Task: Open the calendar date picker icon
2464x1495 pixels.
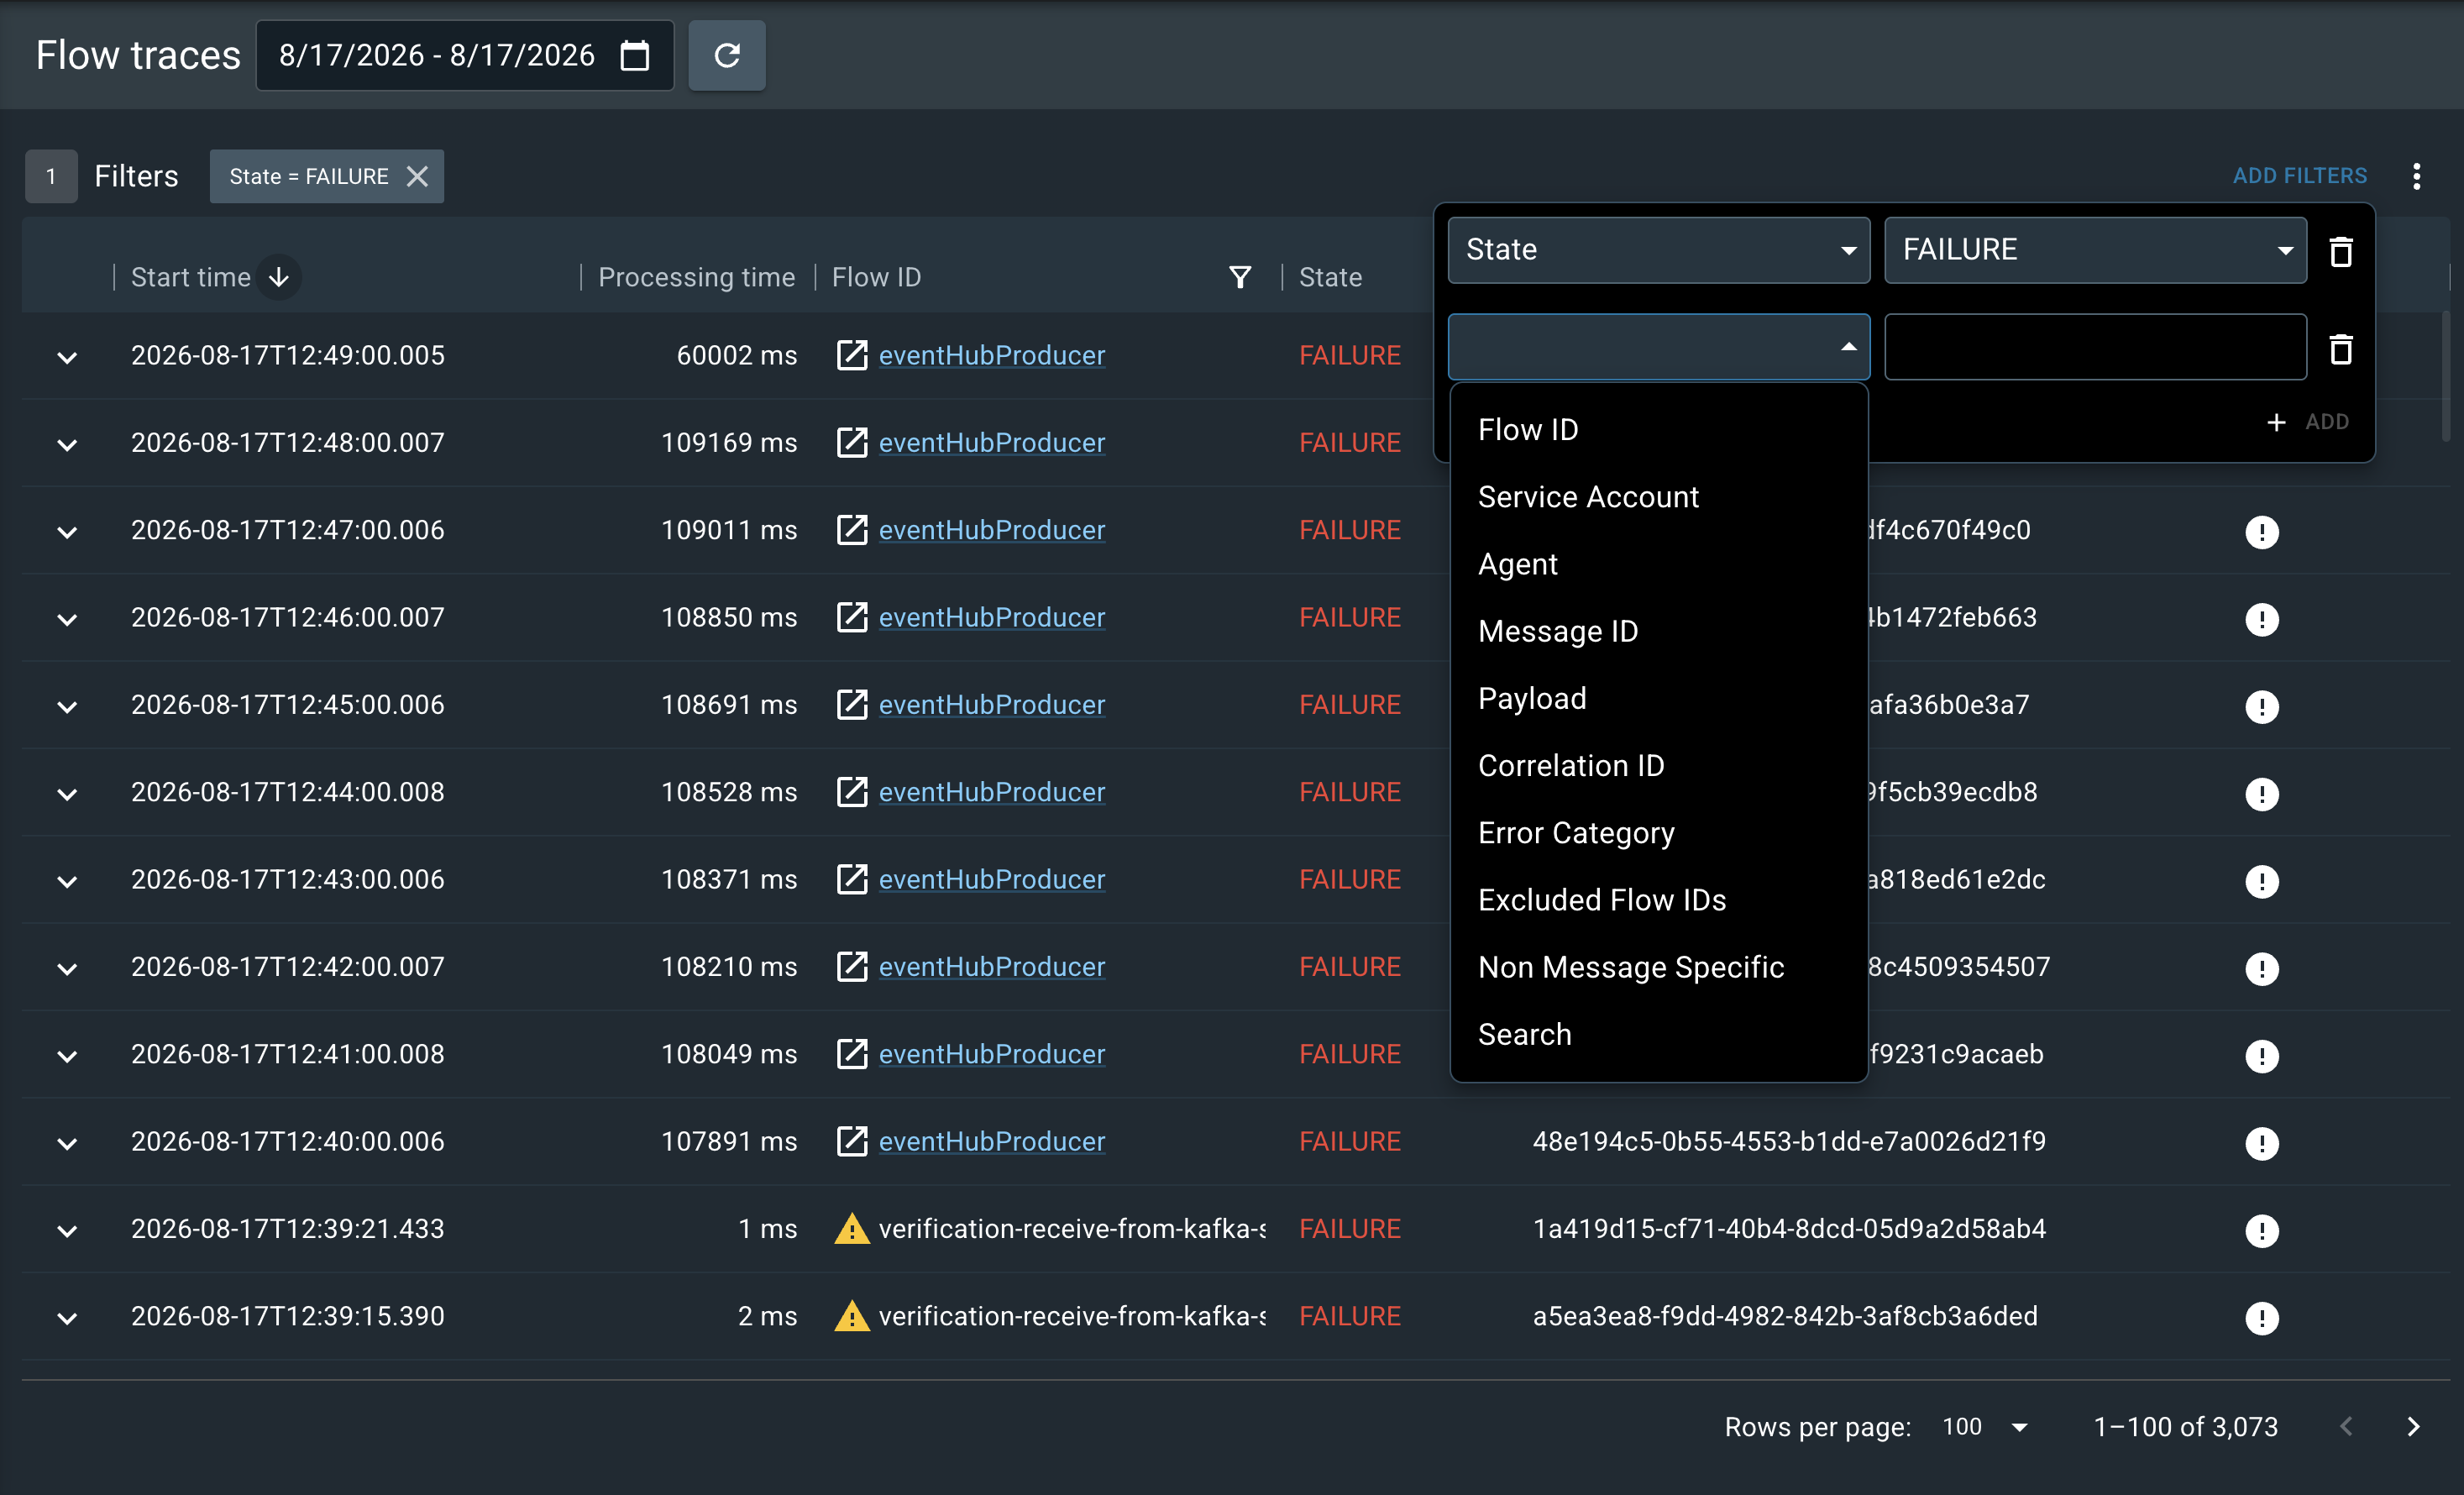Action: [x=634, y=55]
